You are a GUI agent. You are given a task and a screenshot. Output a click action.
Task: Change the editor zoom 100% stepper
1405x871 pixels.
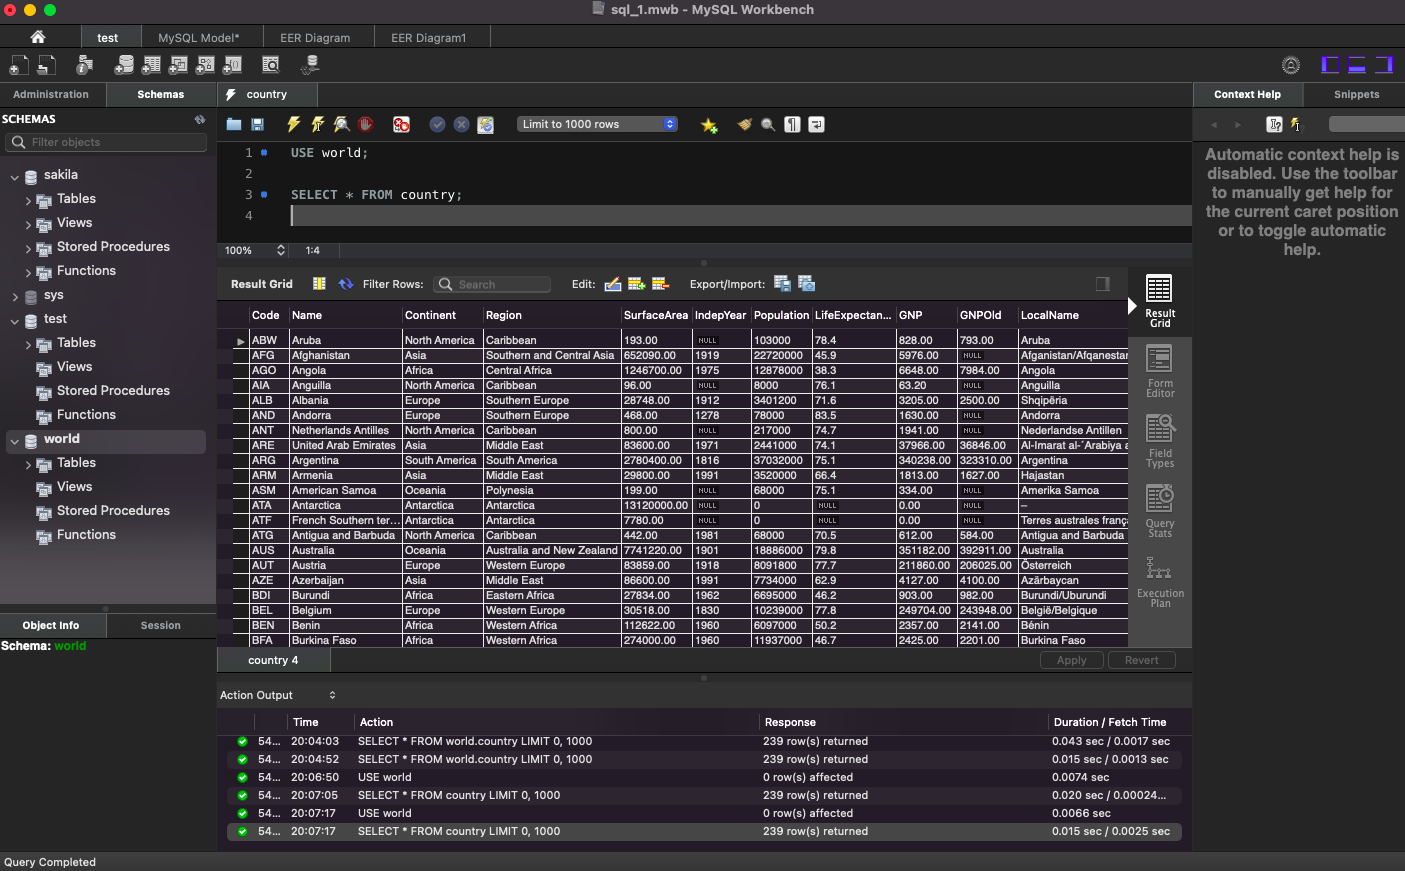tap(281, 250)
